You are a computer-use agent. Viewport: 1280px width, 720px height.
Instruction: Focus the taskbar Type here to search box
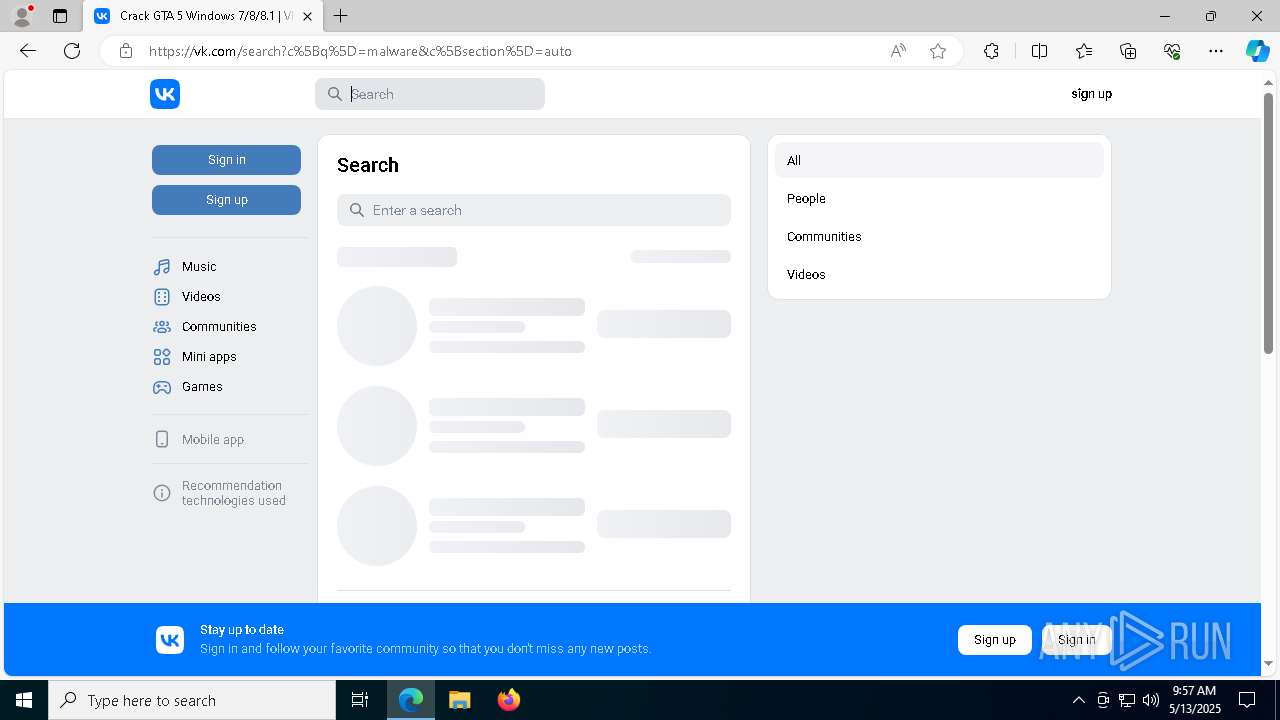192,700
